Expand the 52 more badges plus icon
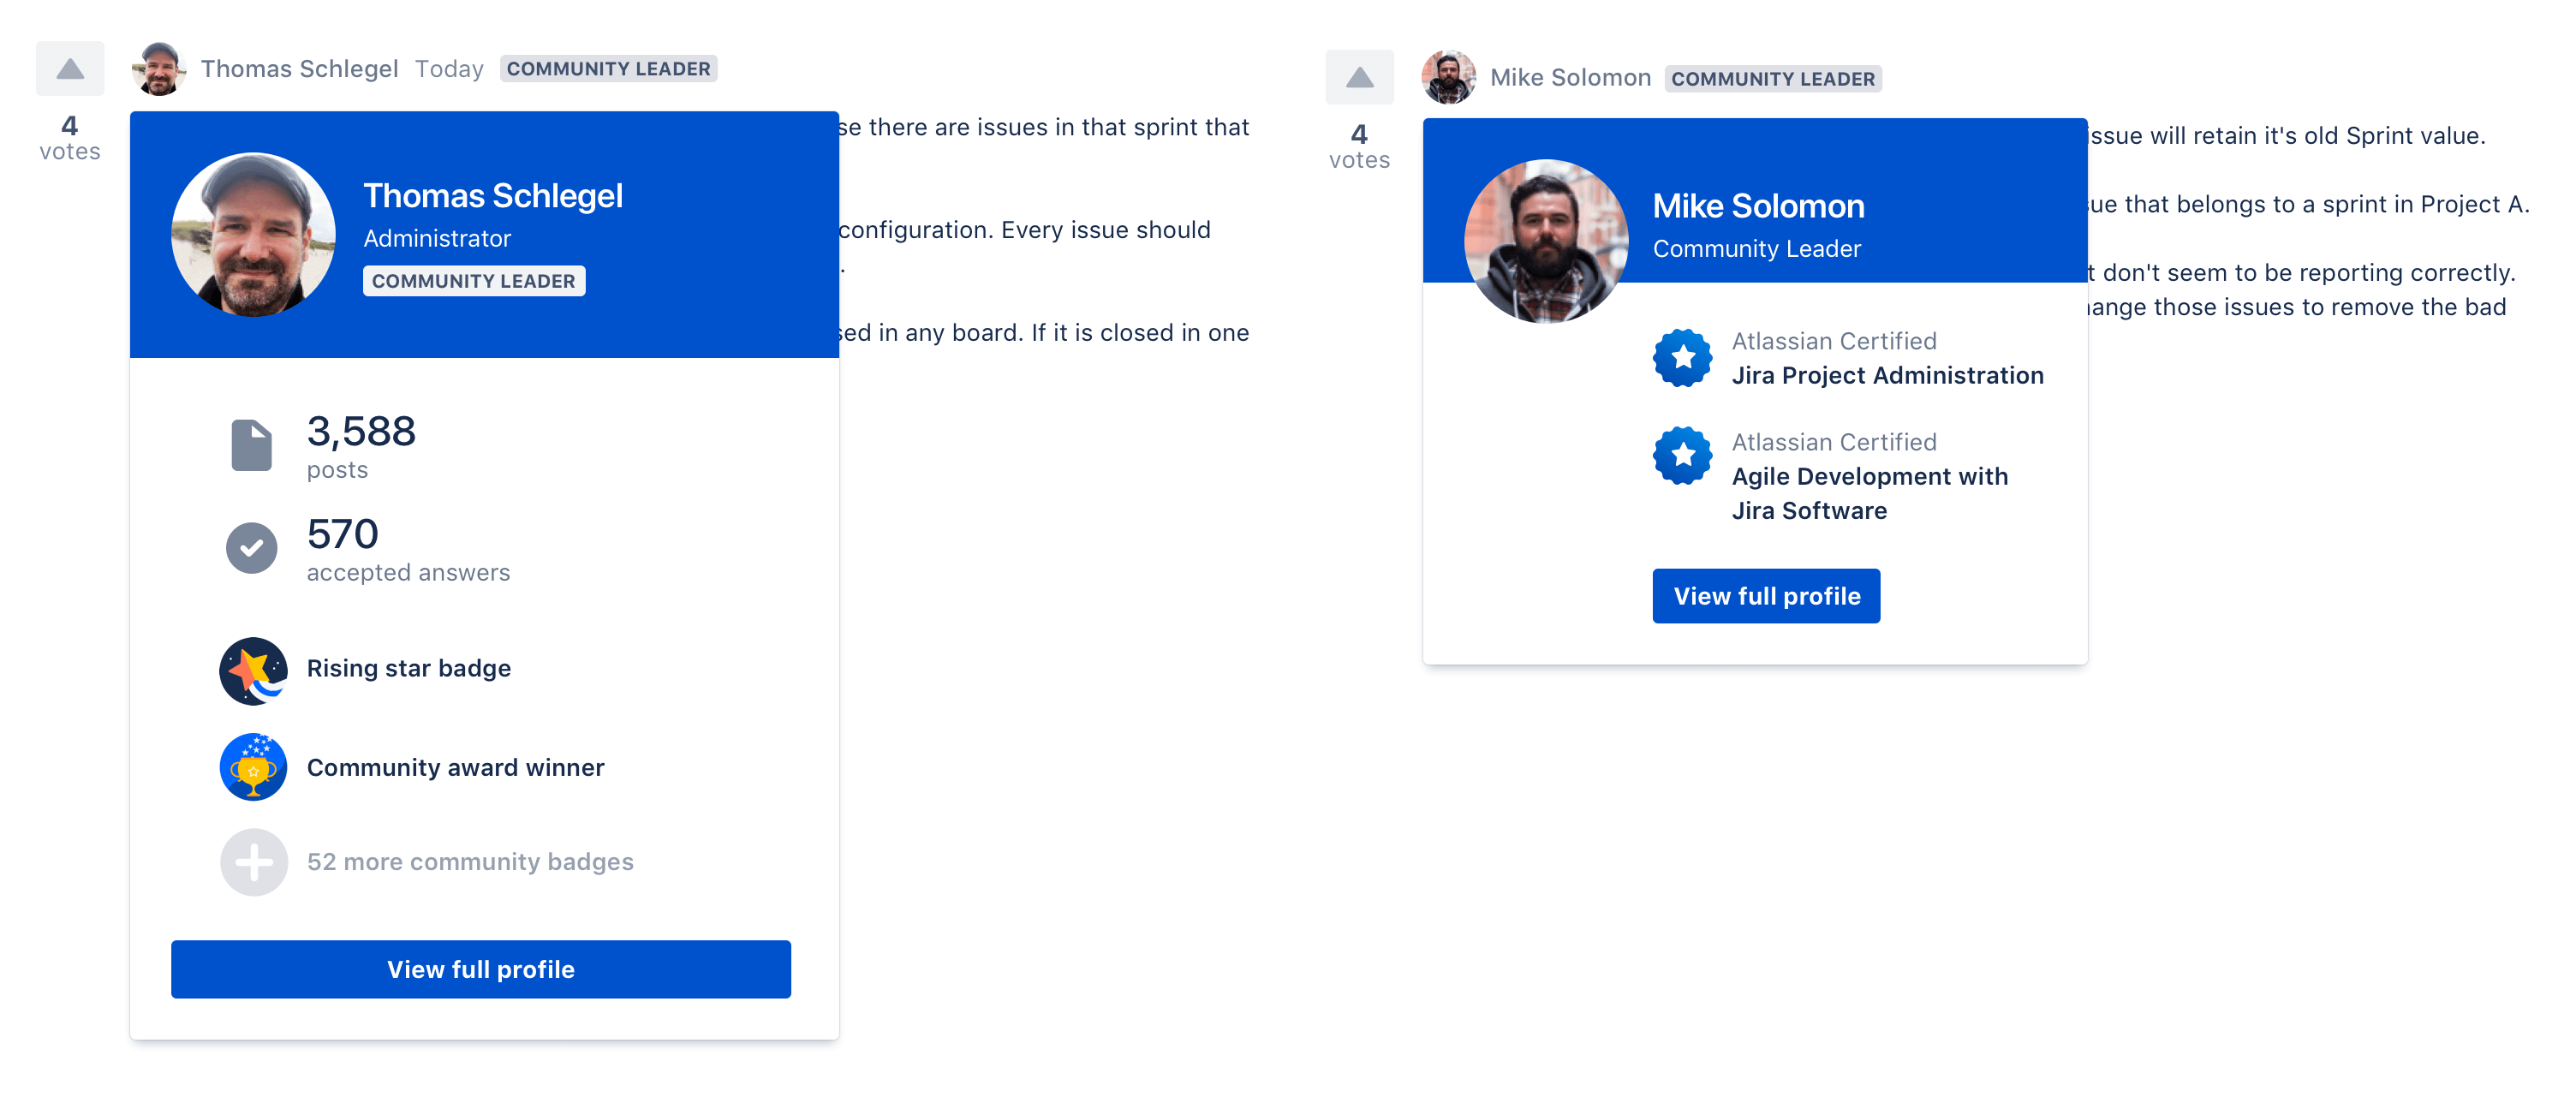Viewport: 2576px width, 1115px height. tap(253, 862)
